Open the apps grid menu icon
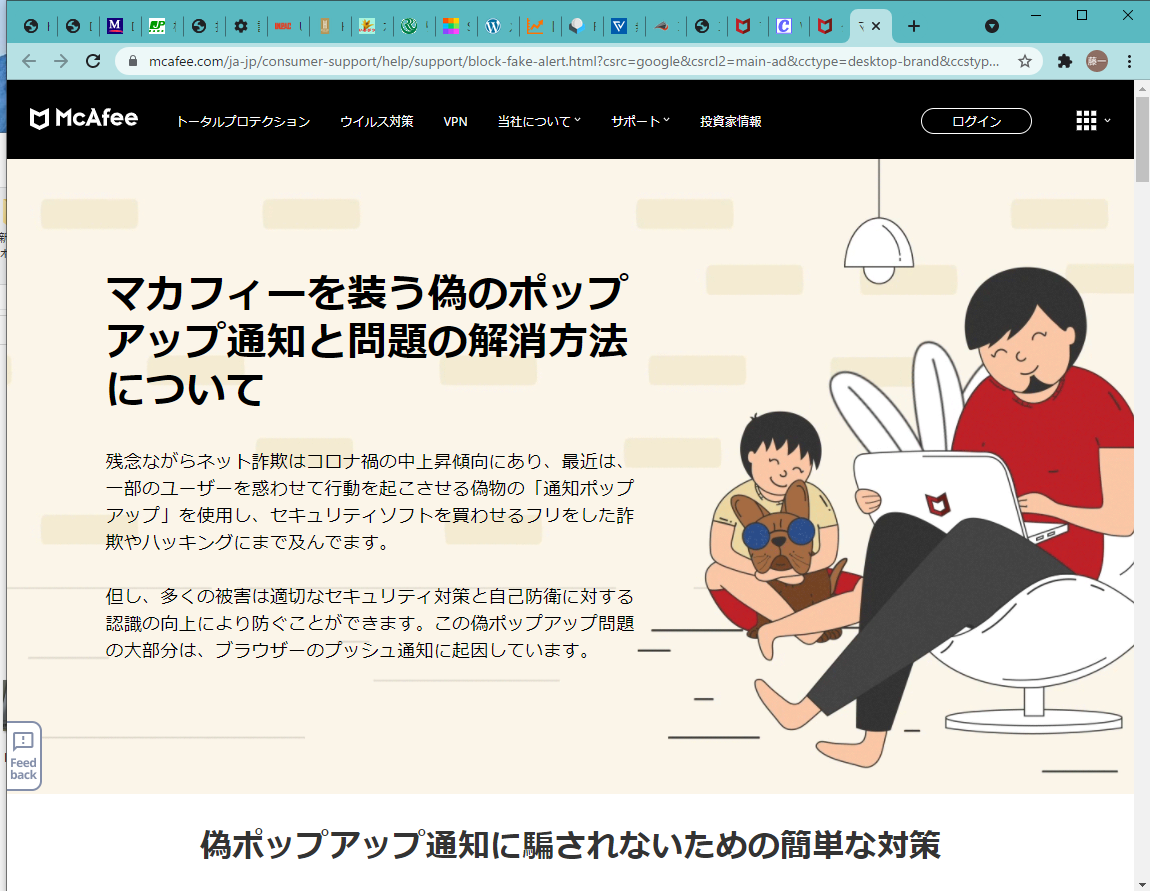The width and height of the screenshot is (1150, 891). click(x=1086, y=121)
